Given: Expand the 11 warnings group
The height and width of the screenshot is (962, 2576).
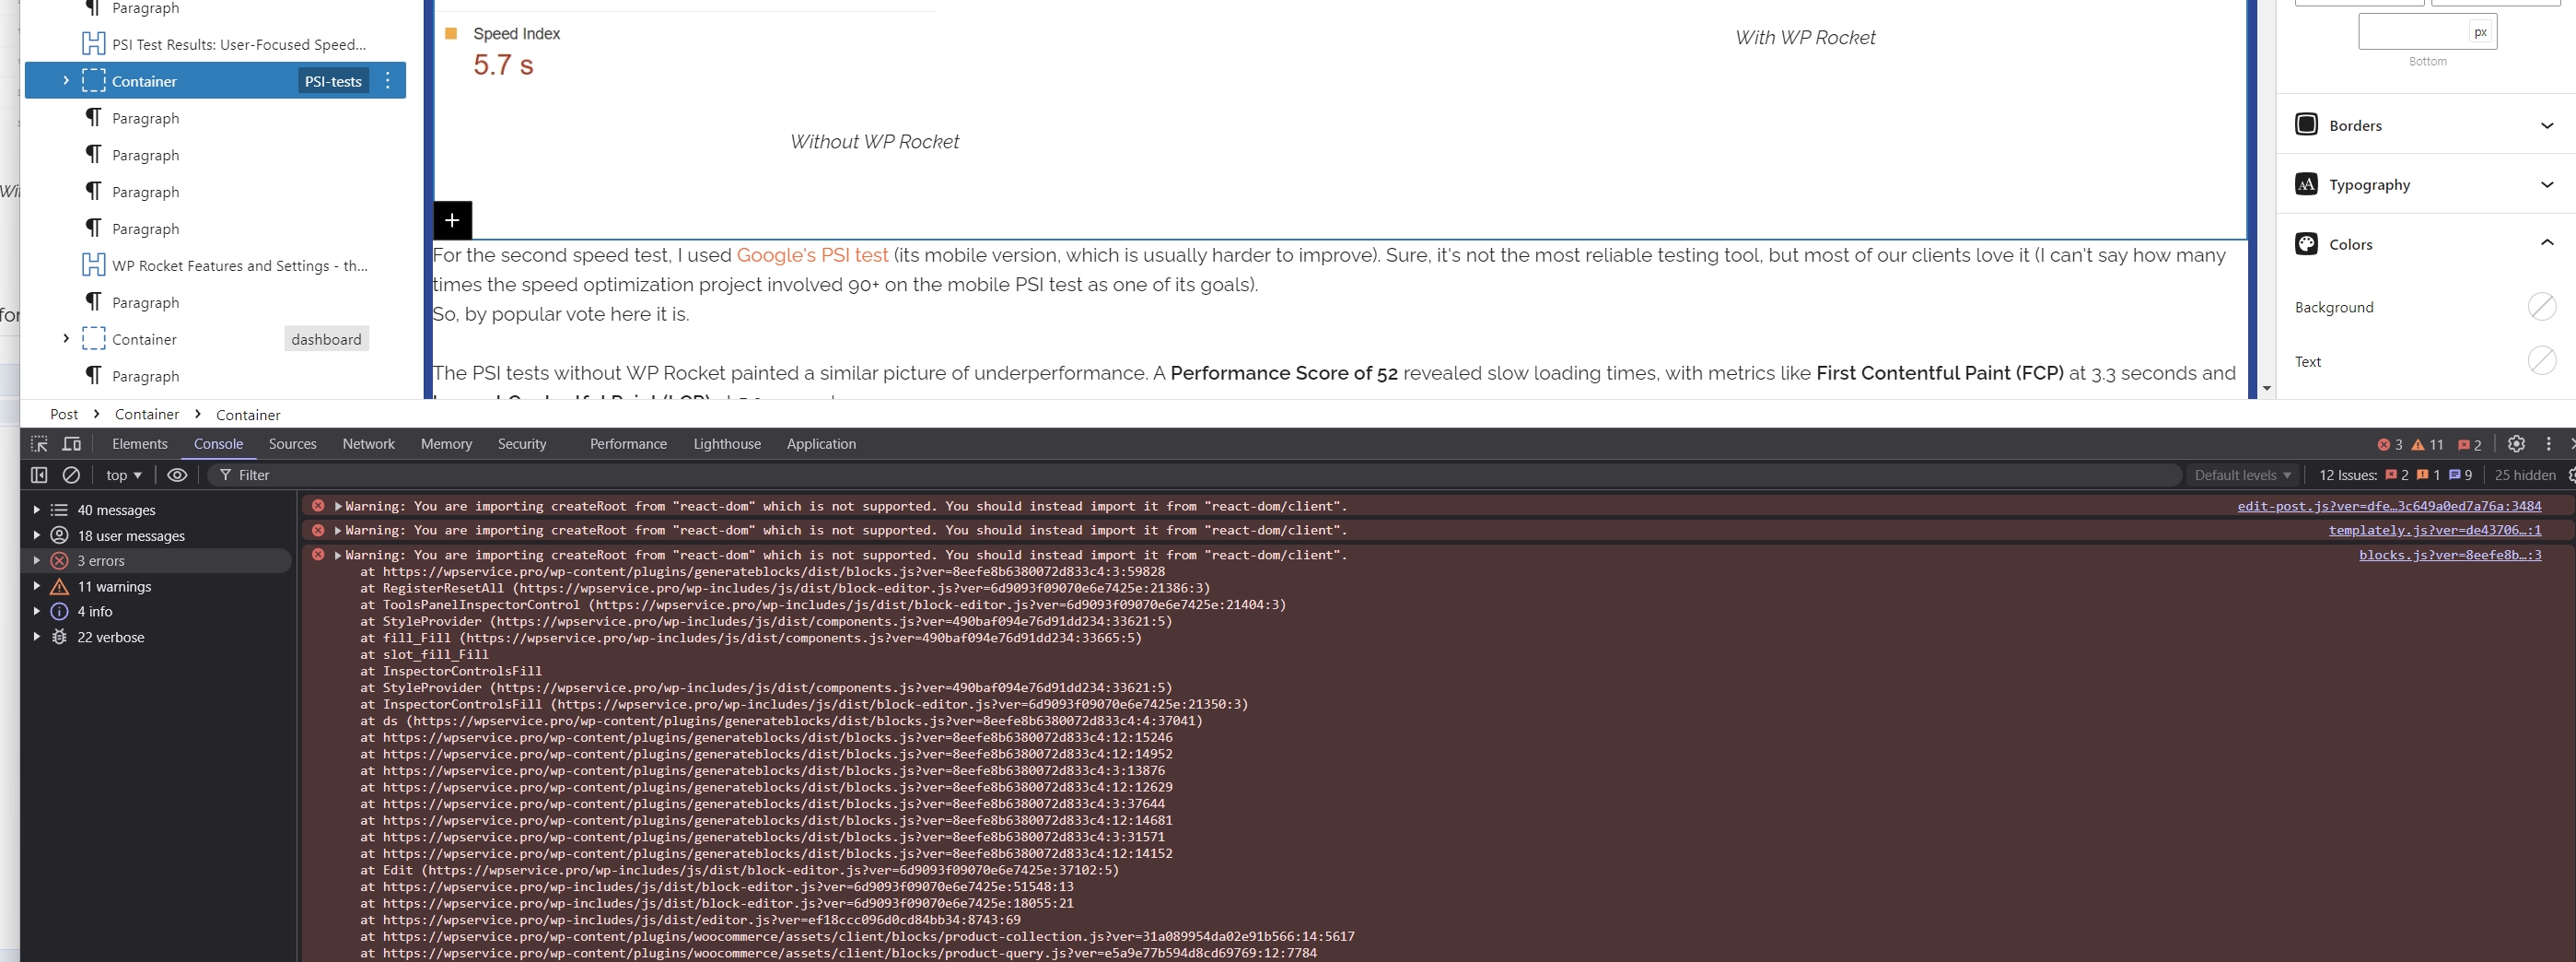Looking at the screenshot, I should click(37, 586).
